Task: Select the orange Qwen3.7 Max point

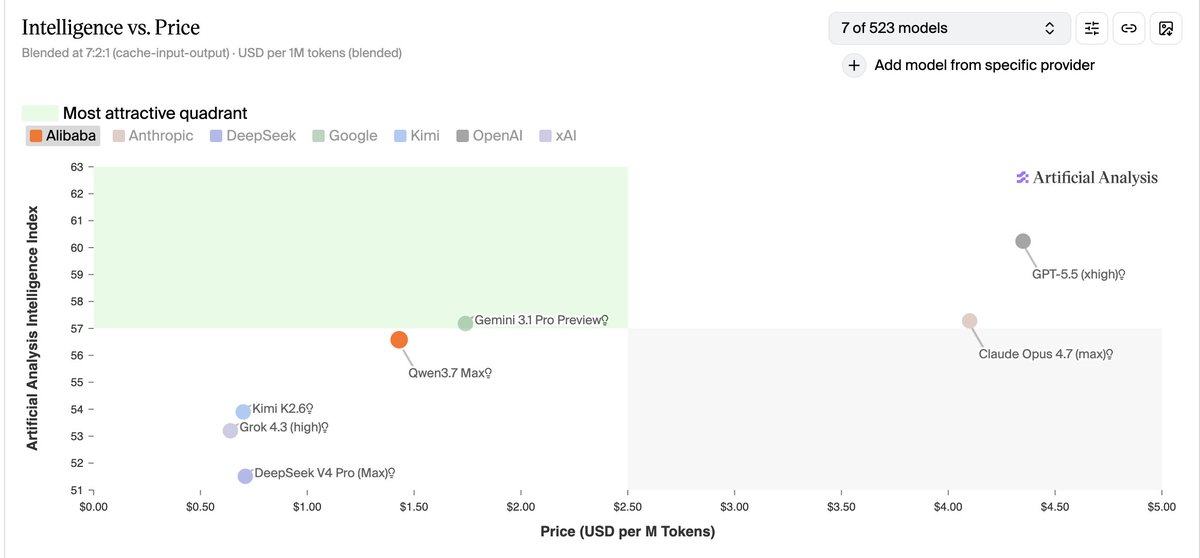Action: (x=399, y=340)
